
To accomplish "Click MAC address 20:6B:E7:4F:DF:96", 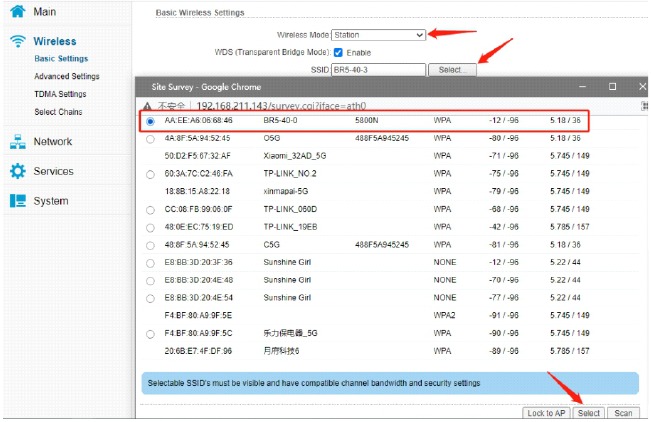I will 198,351.
